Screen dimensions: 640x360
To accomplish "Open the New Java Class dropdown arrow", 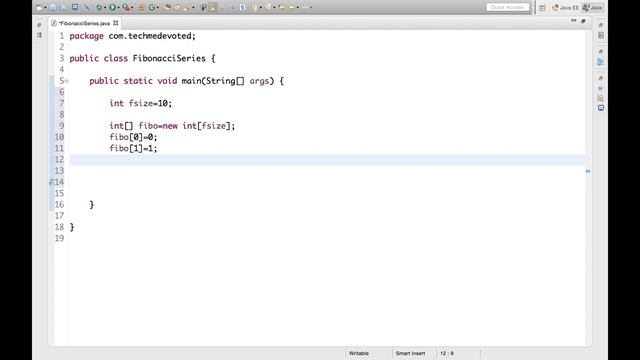I will pyautogui.click(x=158, y=7).
